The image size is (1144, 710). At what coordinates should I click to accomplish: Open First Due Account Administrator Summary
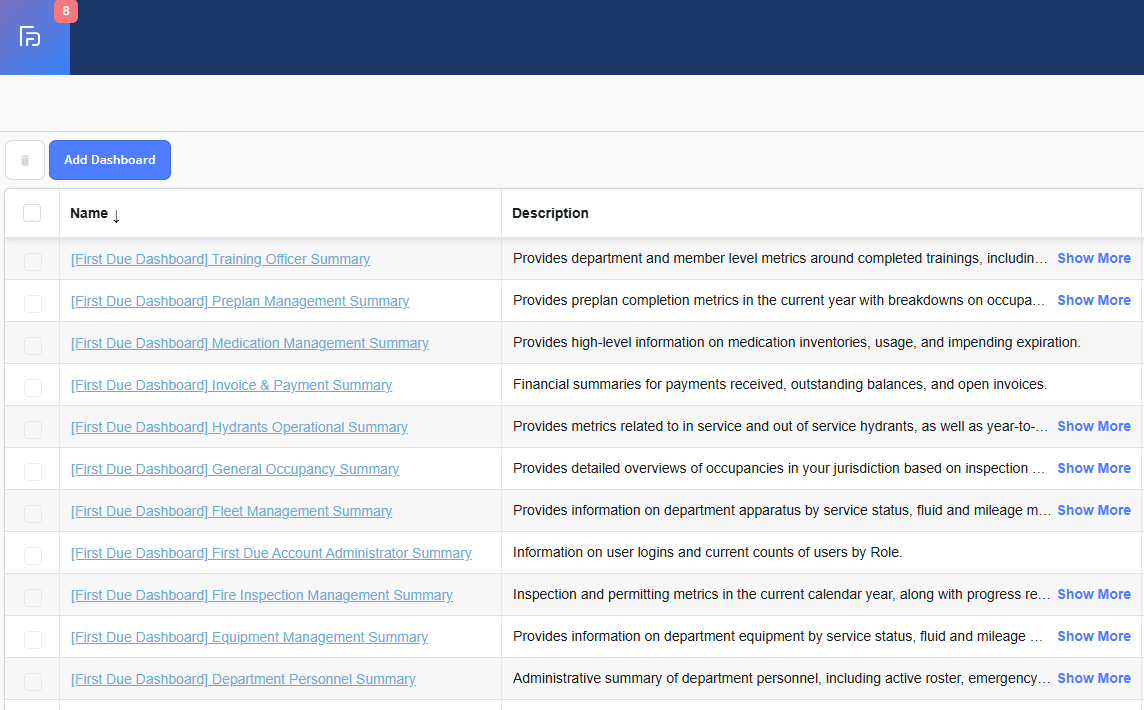[271, 553]
